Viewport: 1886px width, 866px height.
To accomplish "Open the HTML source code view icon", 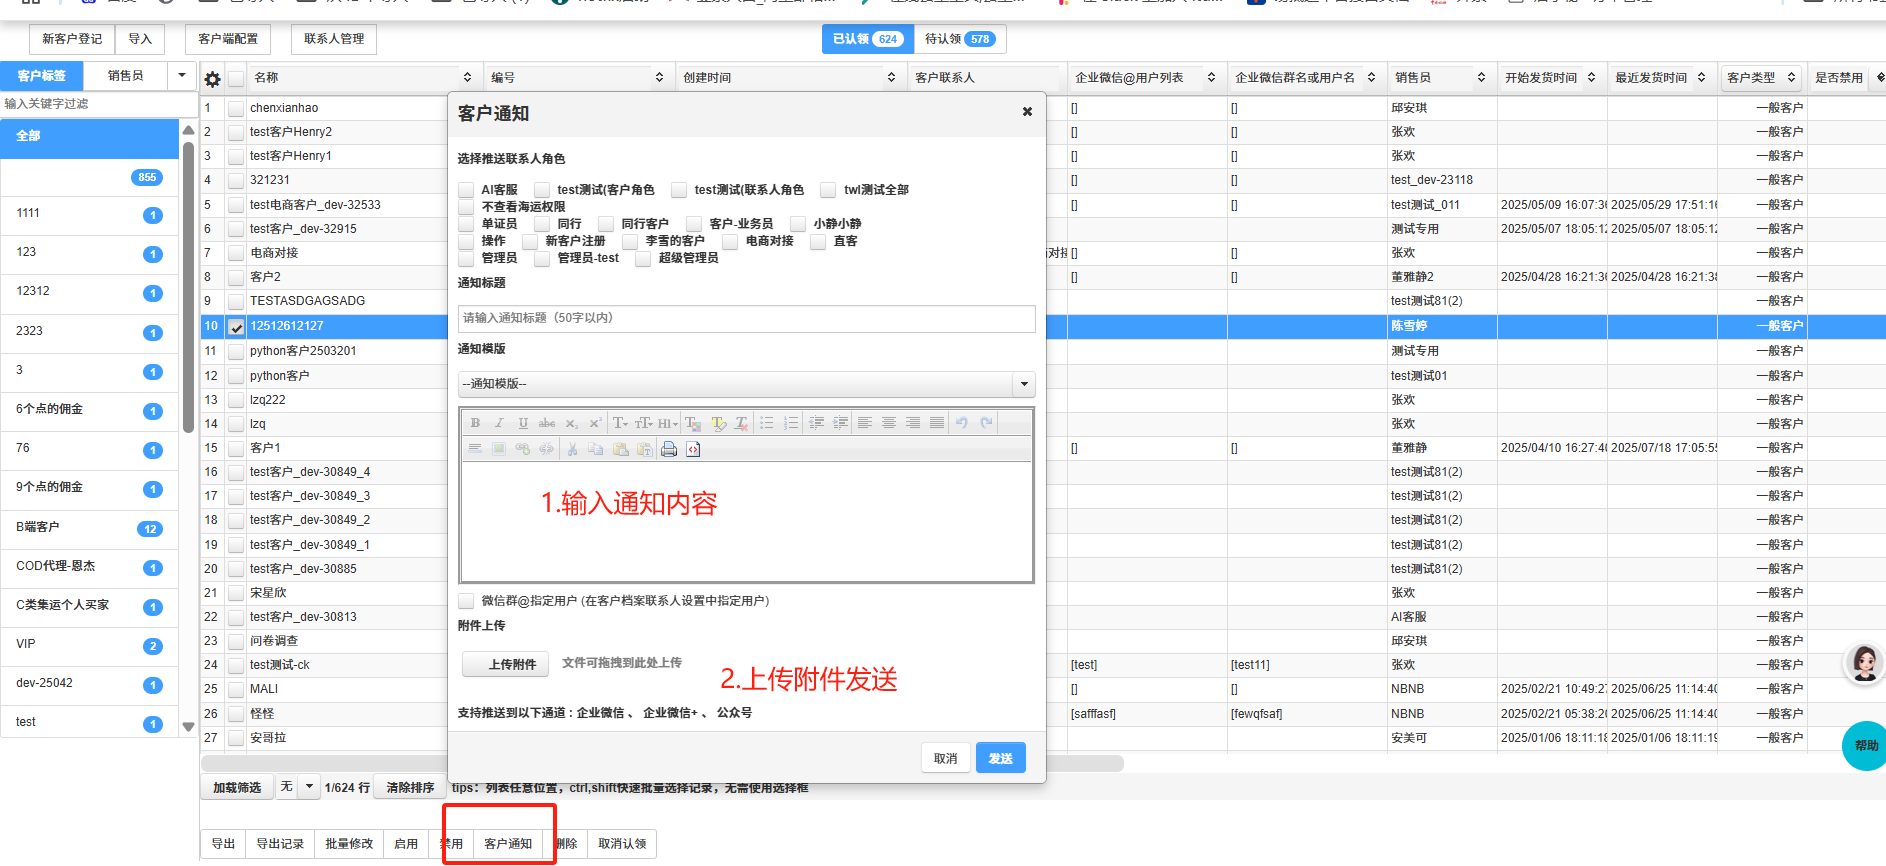I will (693, 450).
